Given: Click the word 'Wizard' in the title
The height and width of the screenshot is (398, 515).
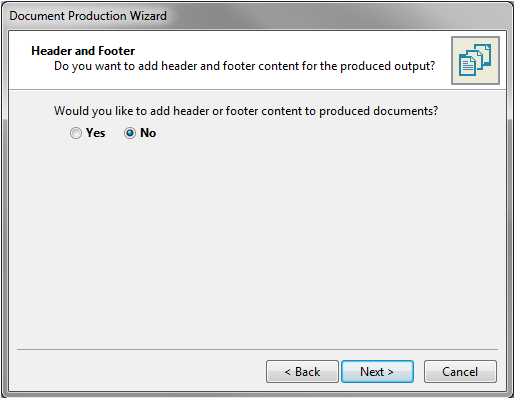Looking at the screenshot, I should [148, 16].
